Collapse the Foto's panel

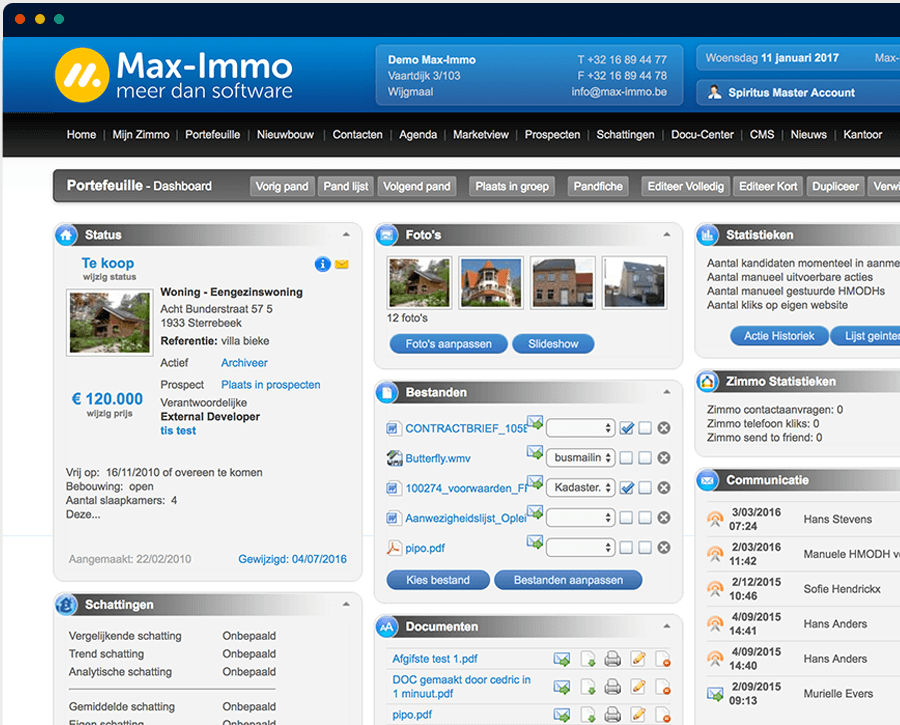[666, 235]
